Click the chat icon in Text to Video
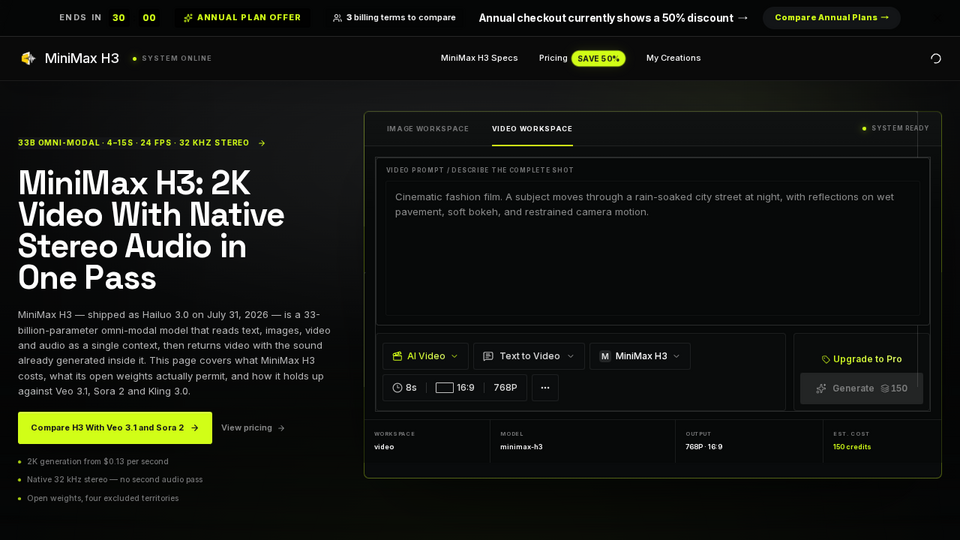This screenshot has width=960, height=540. pos(488,356)
